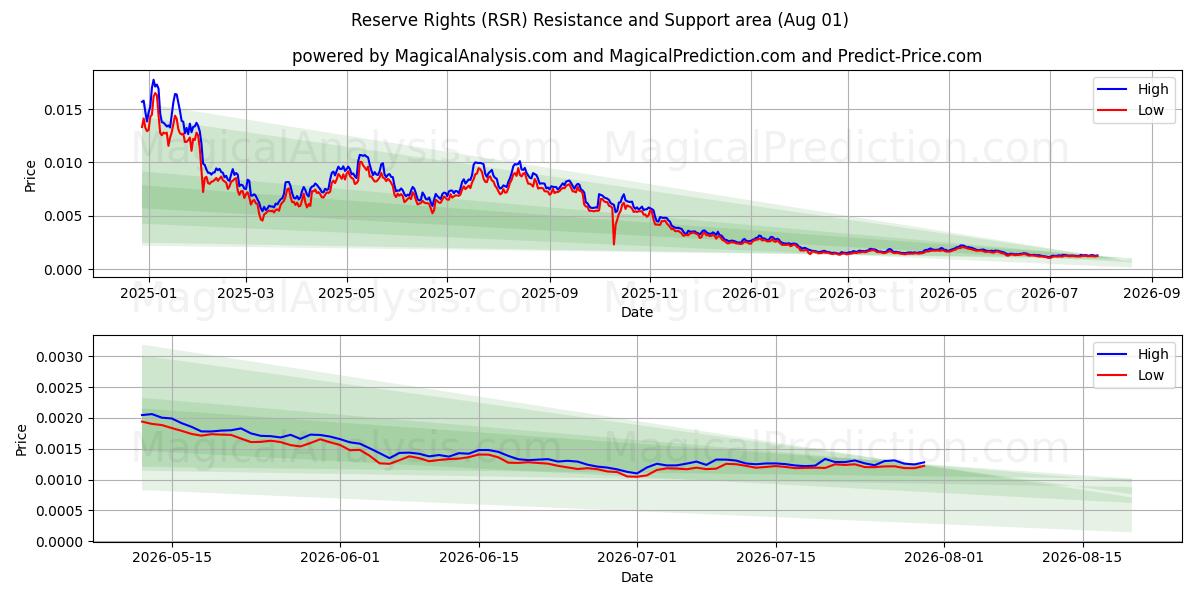This screenshot has height=600, width=1200.
Task: Click the '2026-08-01' date label on bottom chart
Action: point(944,558)
